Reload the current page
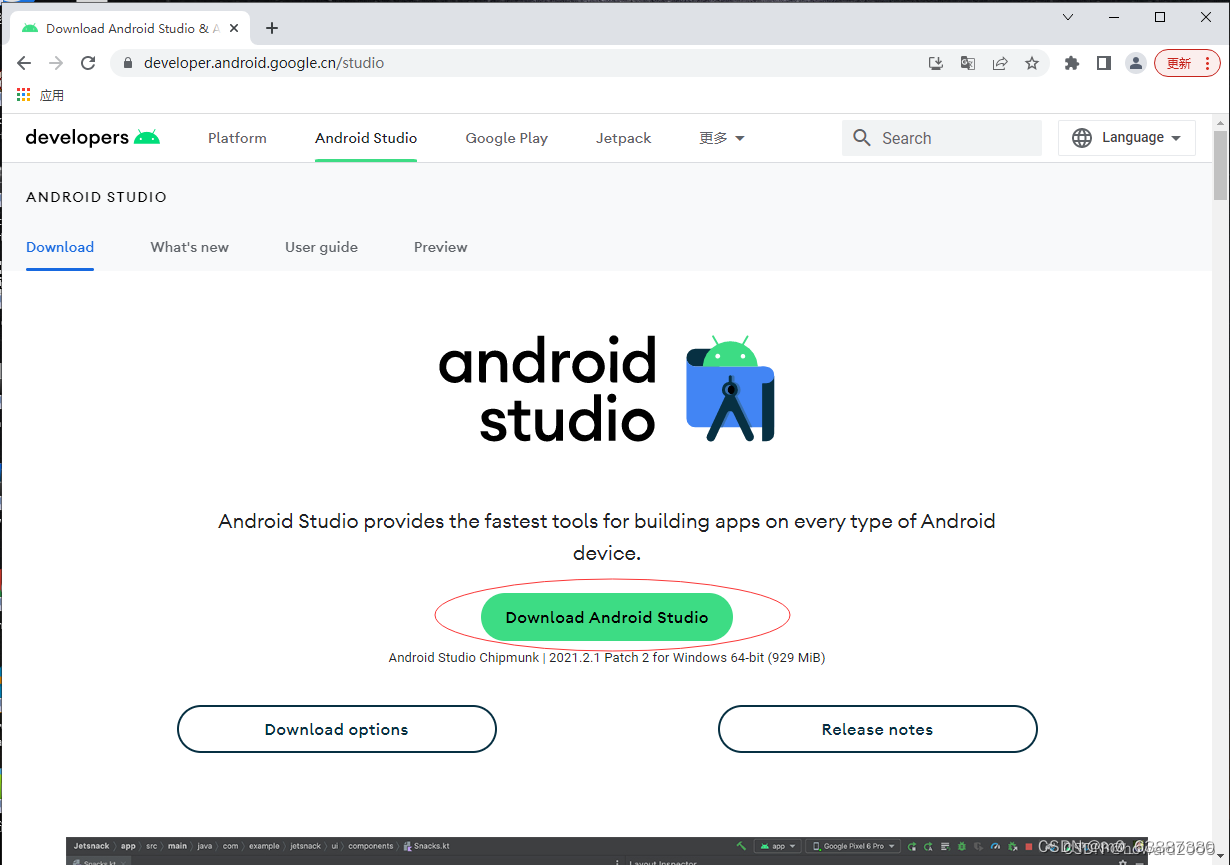This screenshot has height=865, width=1230. 88,63
